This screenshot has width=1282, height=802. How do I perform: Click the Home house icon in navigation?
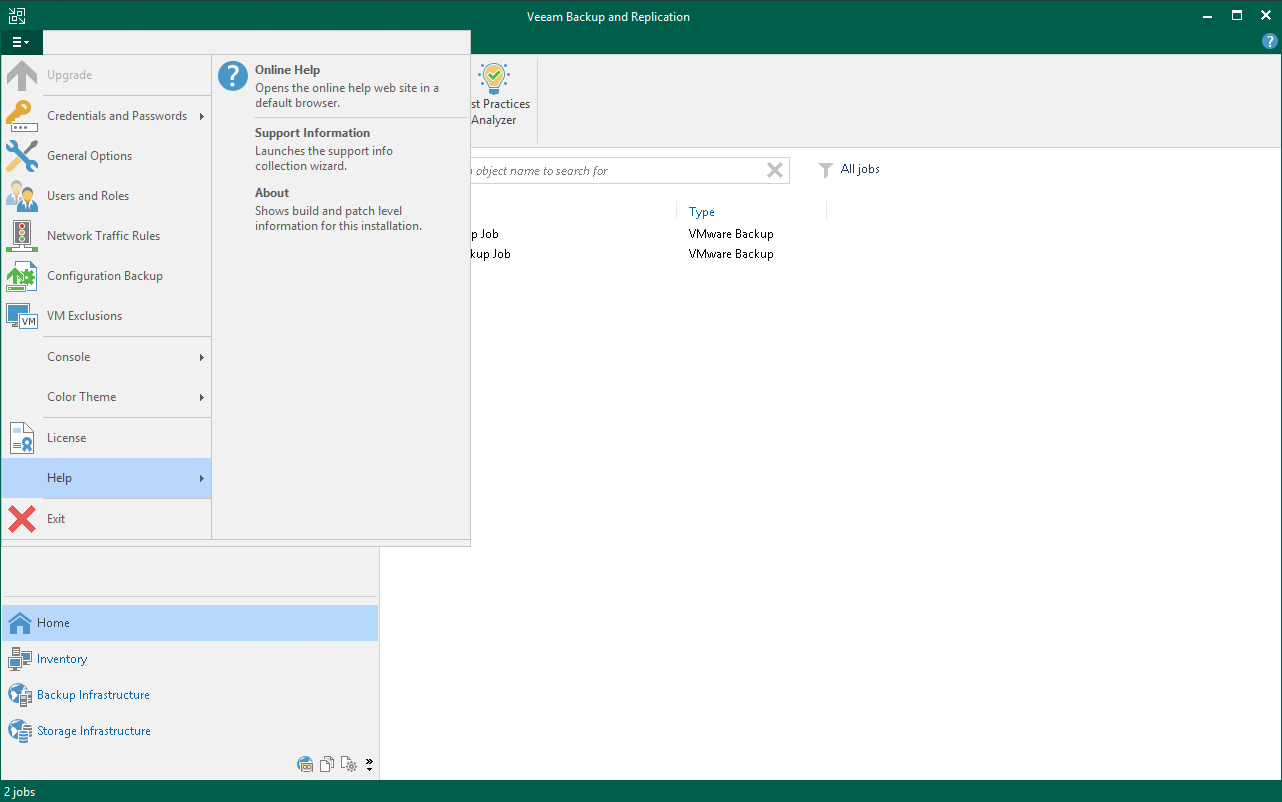coord(20,623)
